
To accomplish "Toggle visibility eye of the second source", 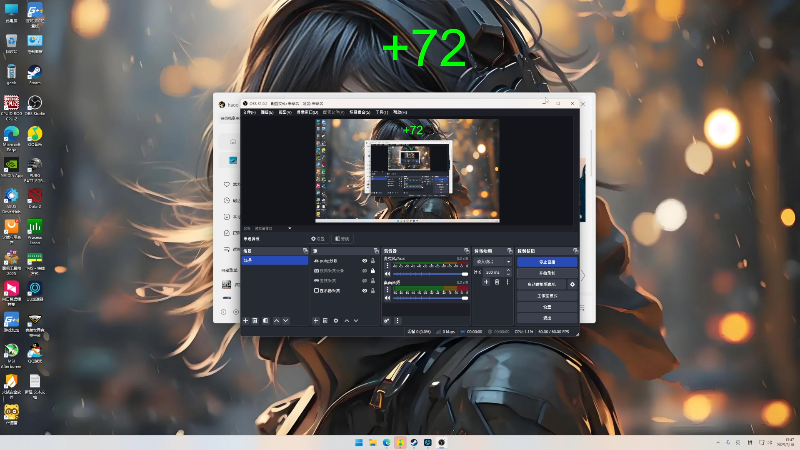I will click(364, 270).
